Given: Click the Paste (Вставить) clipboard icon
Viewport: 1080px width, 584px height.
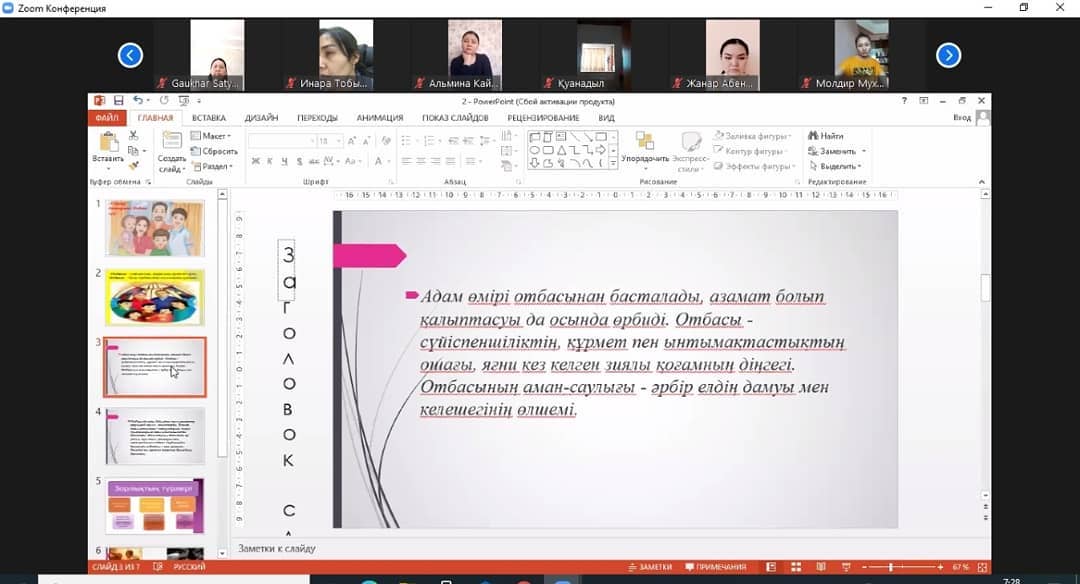Looking at the screenshot, I should point(107,147).
